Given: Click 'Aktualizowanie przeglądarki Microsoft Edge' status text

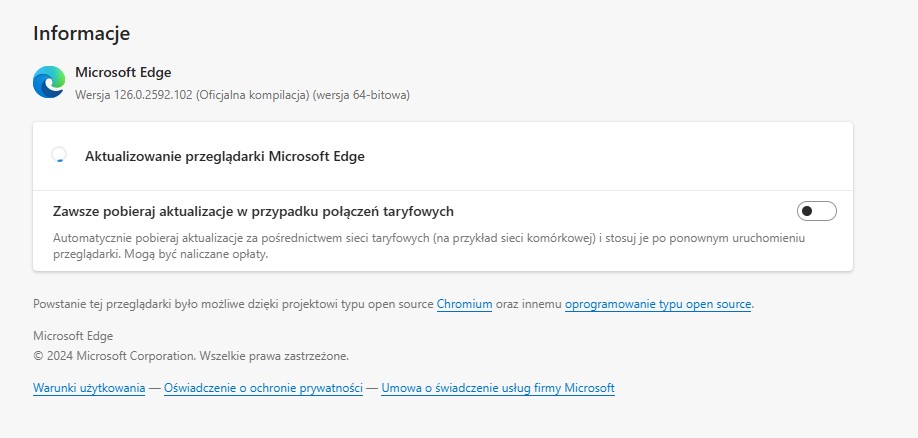Looking at the screenshot, I should [225, 156].
